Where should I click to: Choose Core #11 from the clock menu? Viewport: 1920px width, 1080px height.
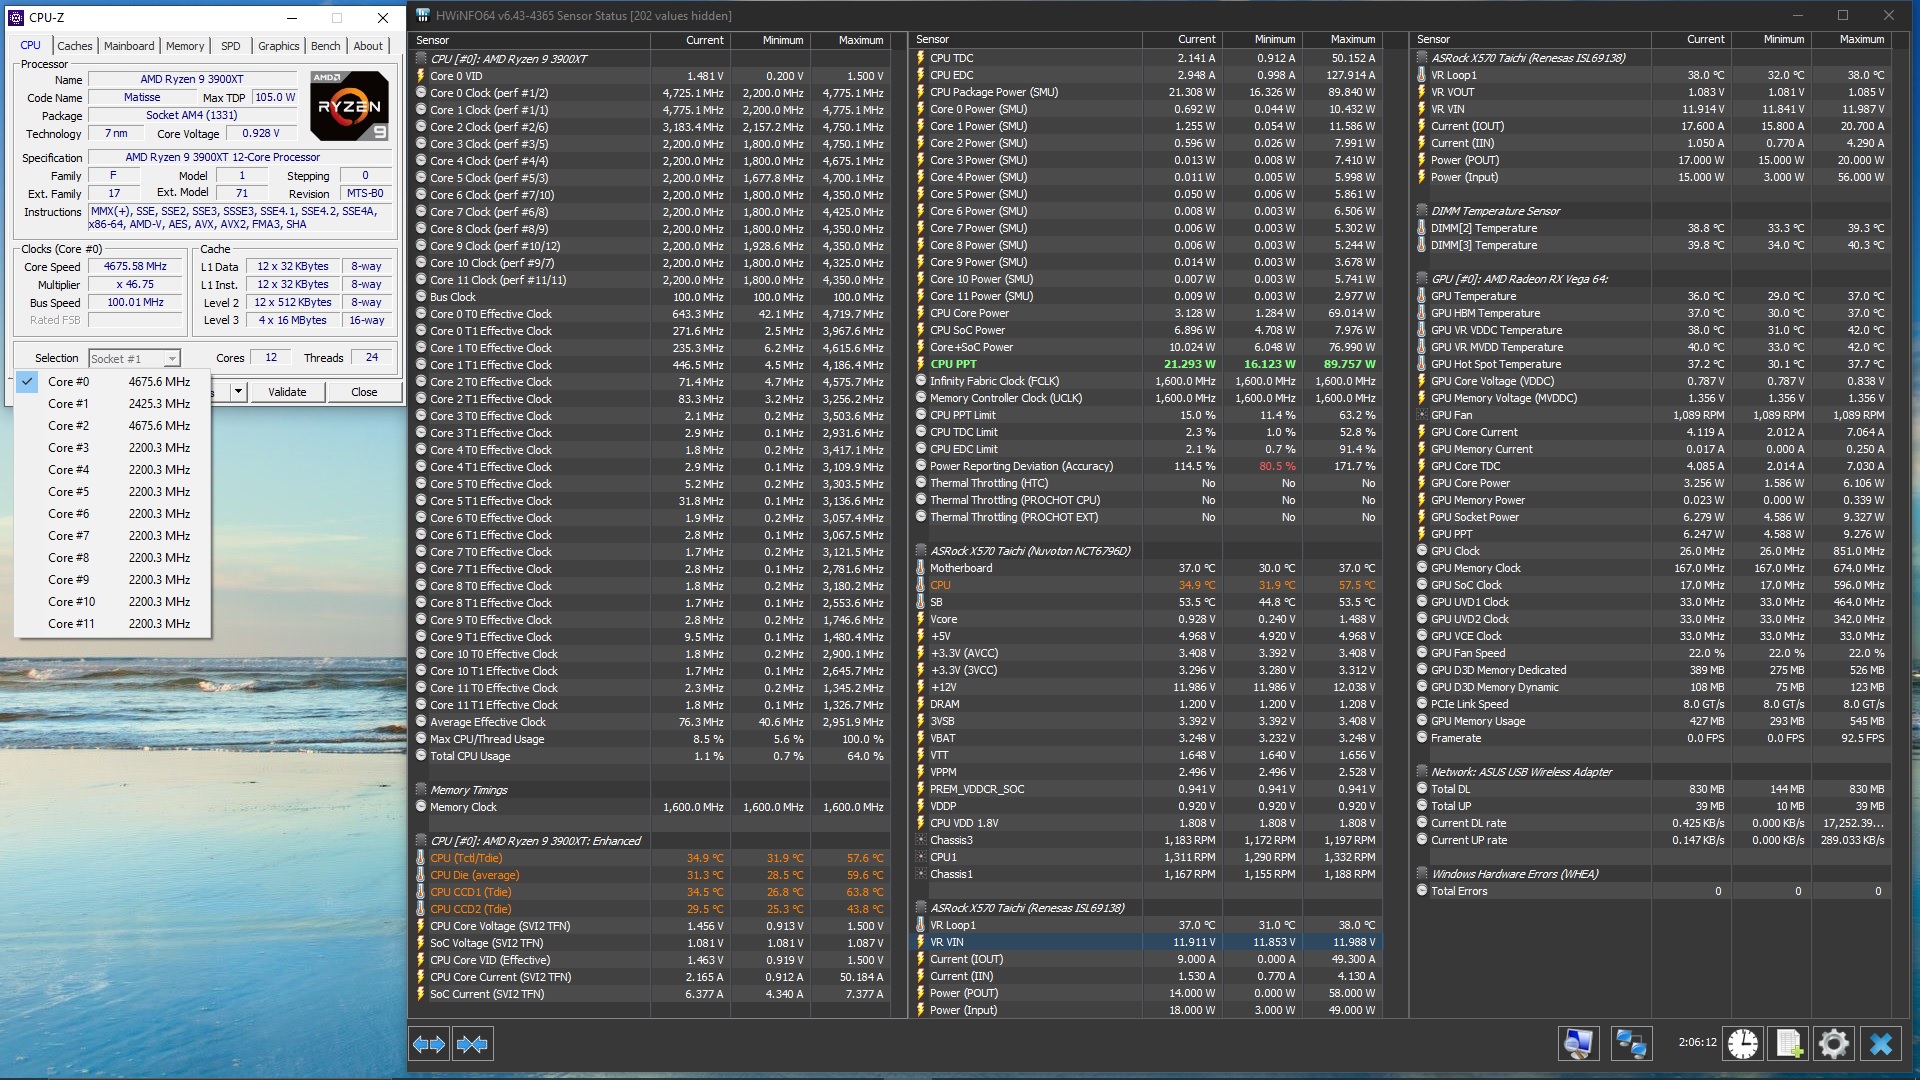[x=71, y=624]
